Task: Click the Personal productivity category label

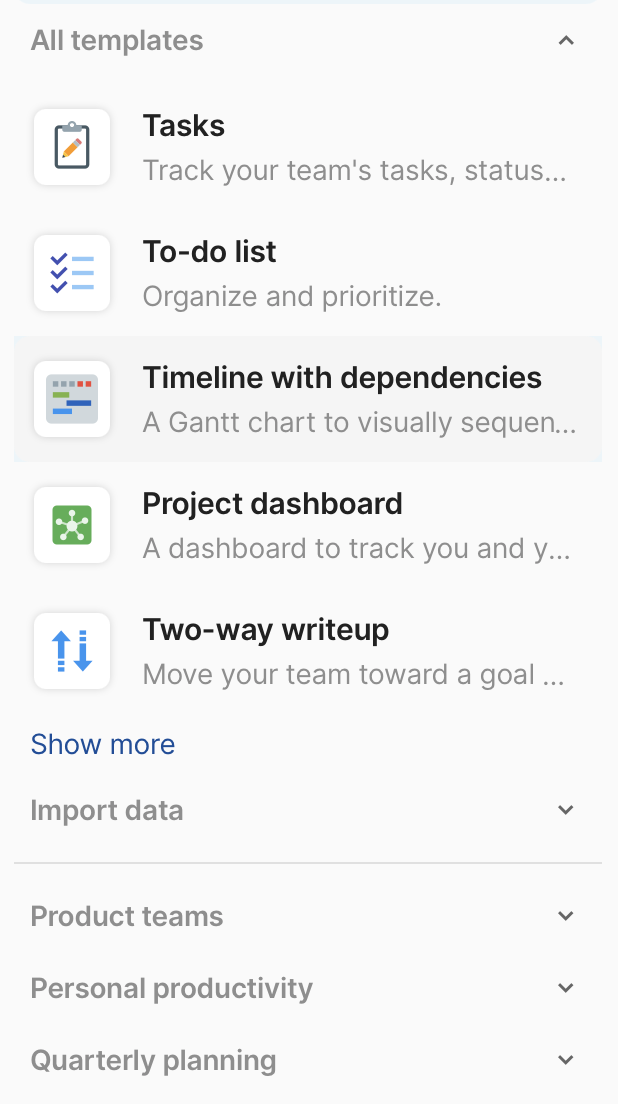Action: [172, 988]
